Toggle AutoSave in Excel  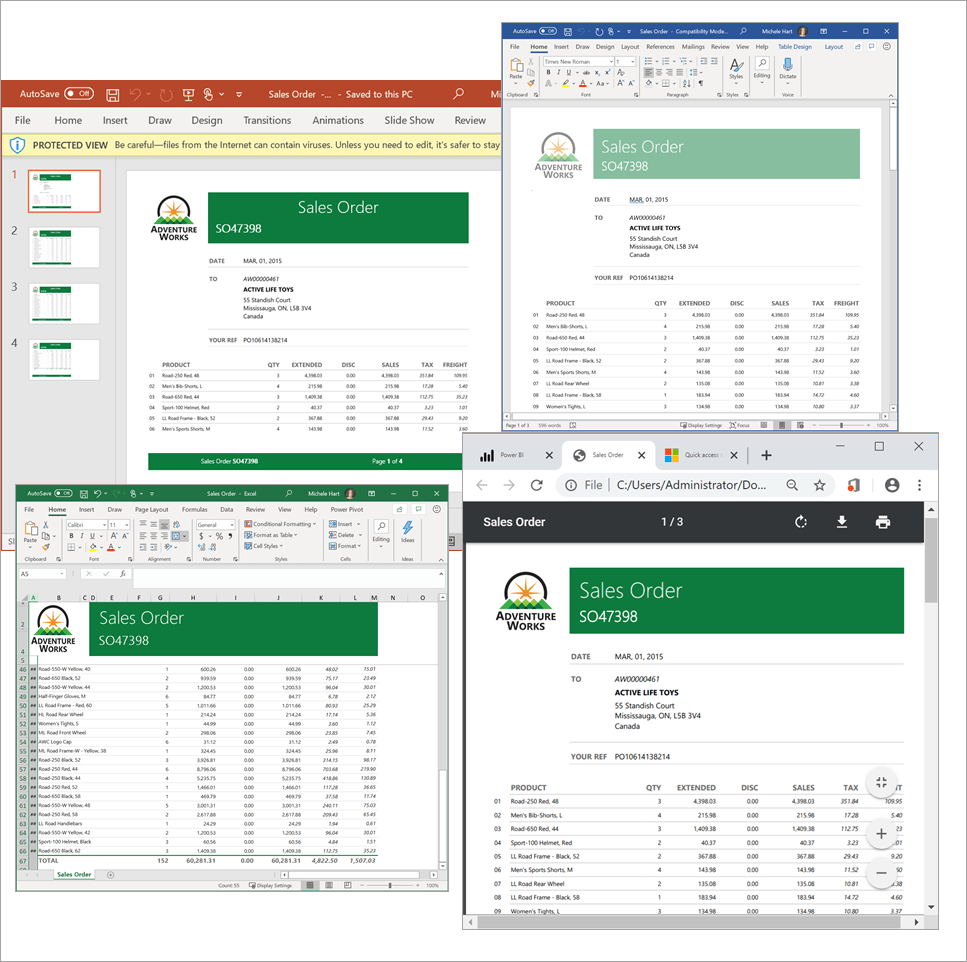coord(64,493)
